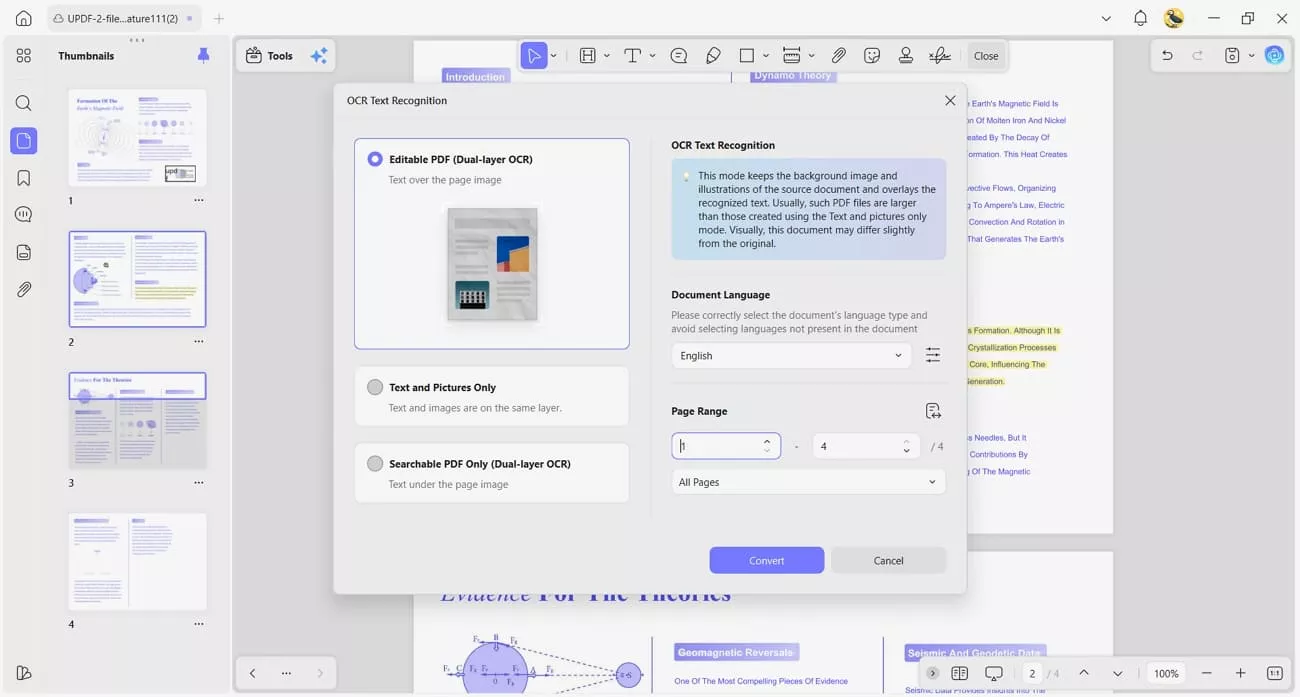Expand the All Pages range dropdown

[x=808, y=481]
